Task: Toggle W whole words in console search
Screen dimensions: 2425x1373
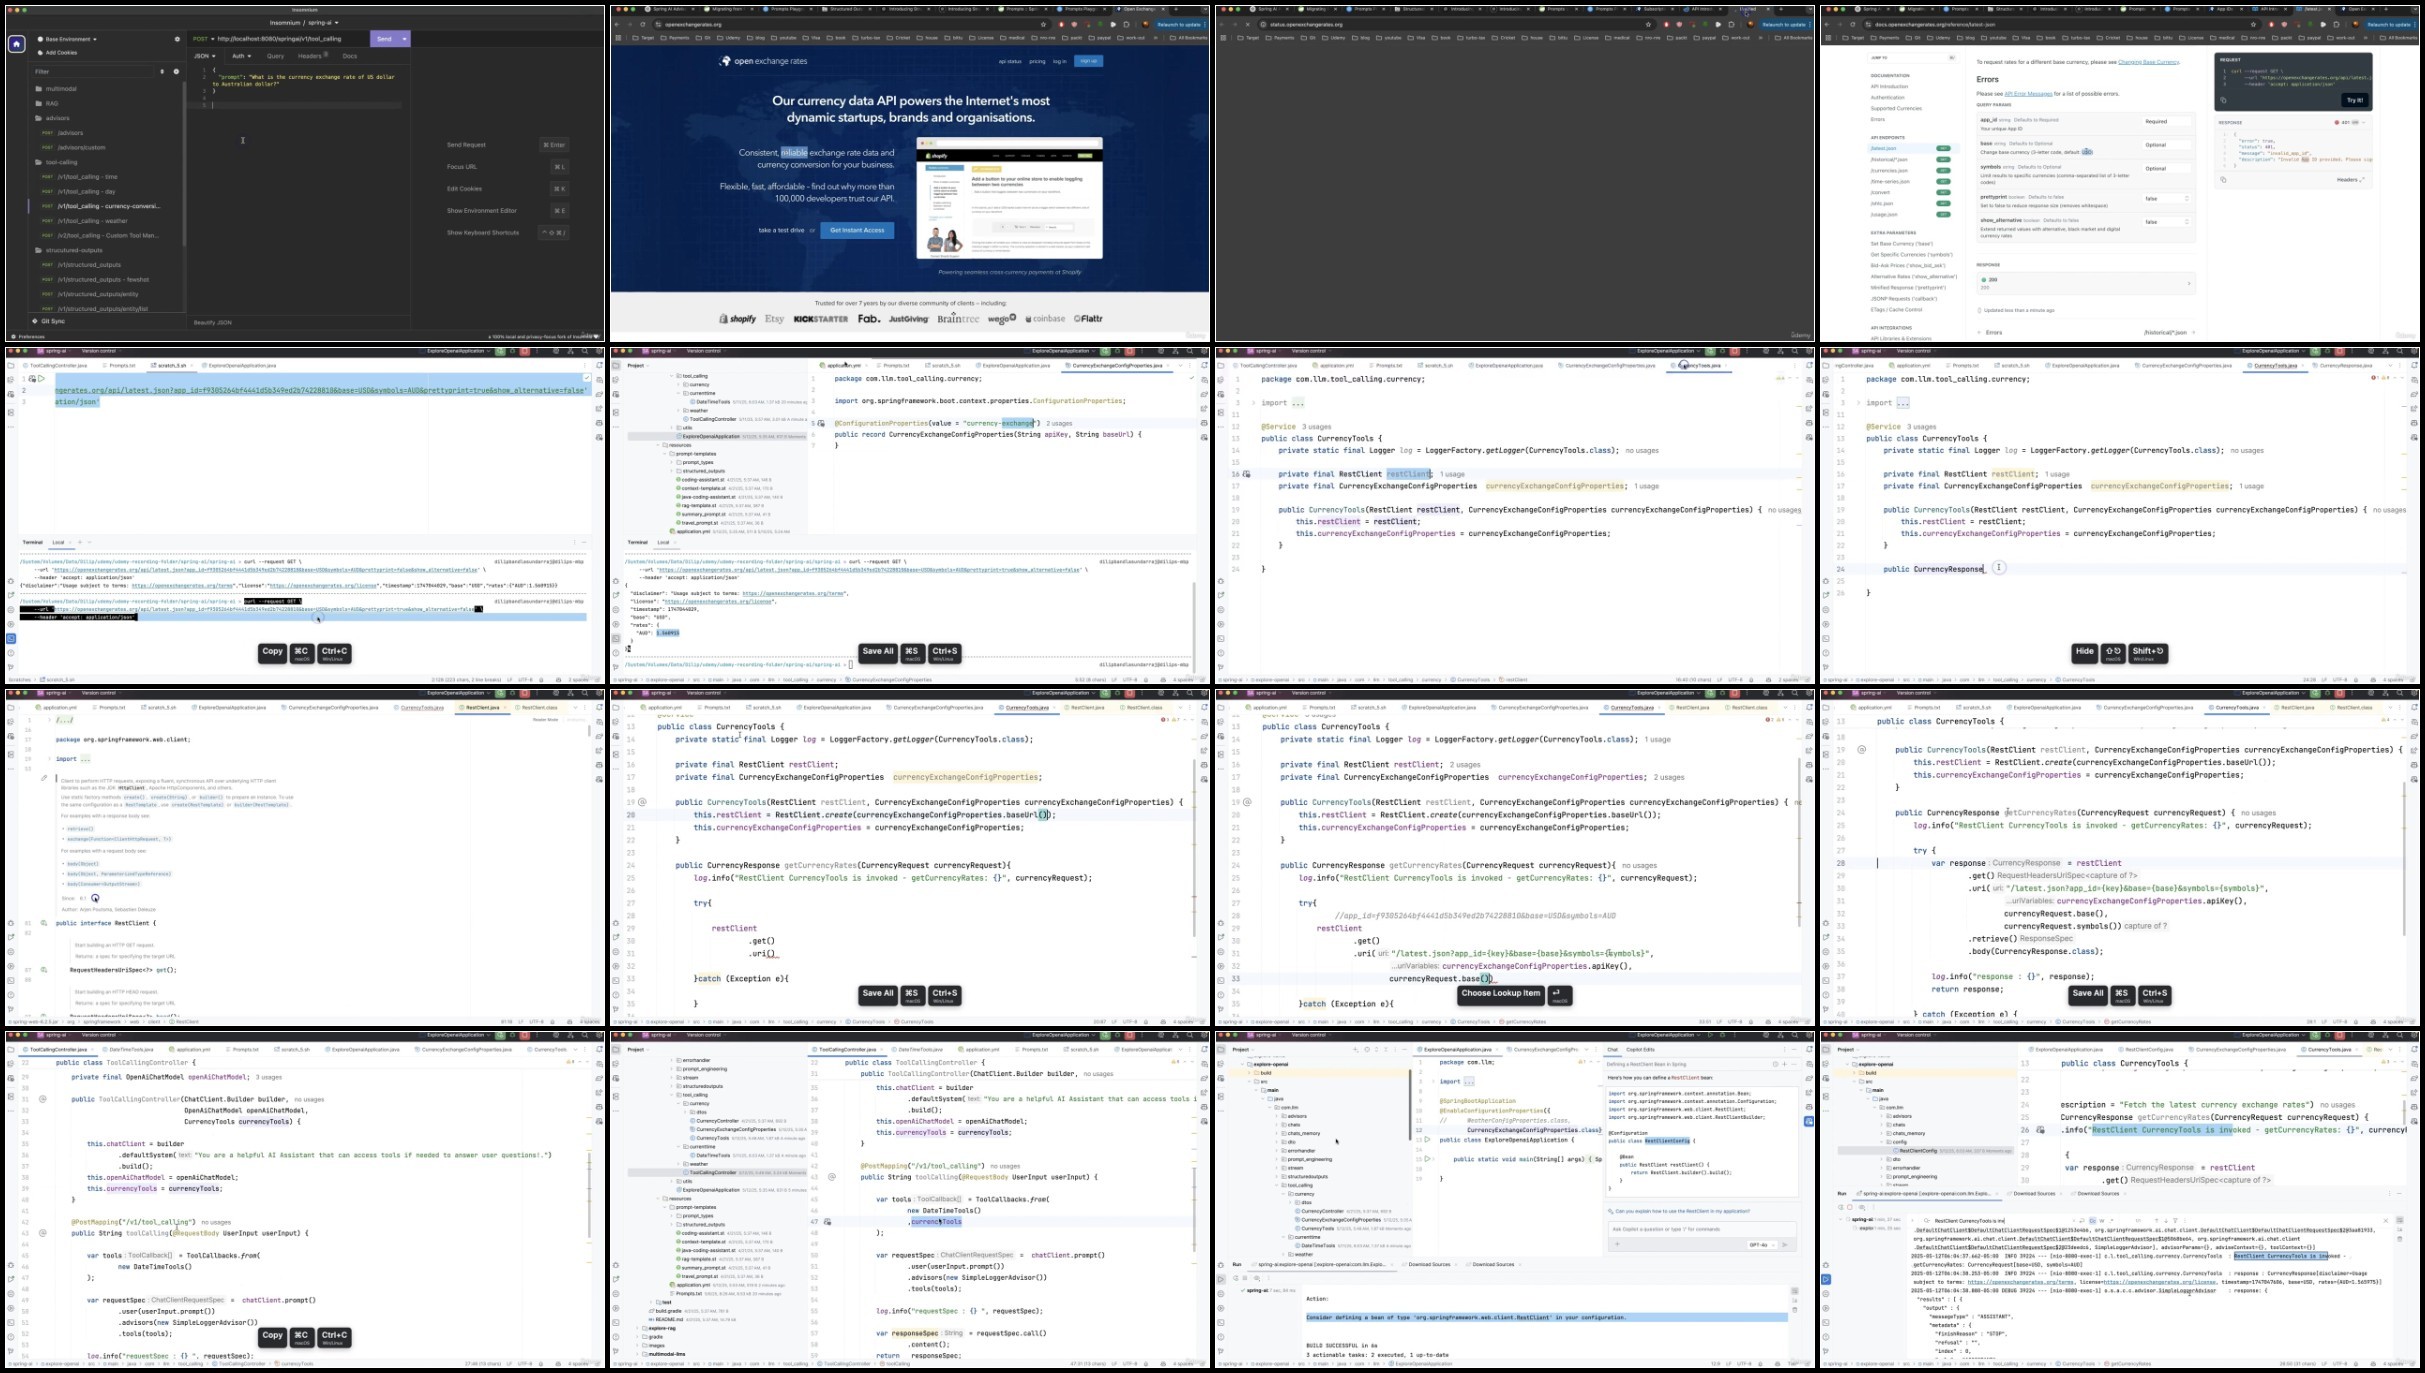Action: pos(2102,1221)
